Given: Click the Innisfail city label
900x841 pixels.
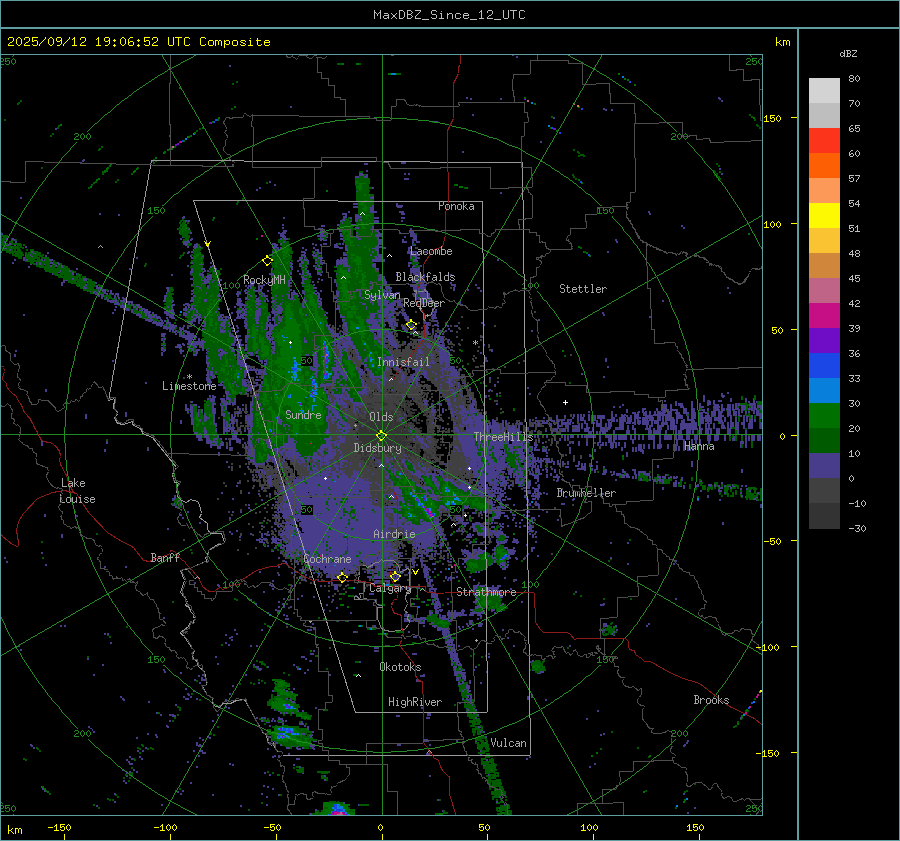Looking at the screenshot, I should point(403,362).
